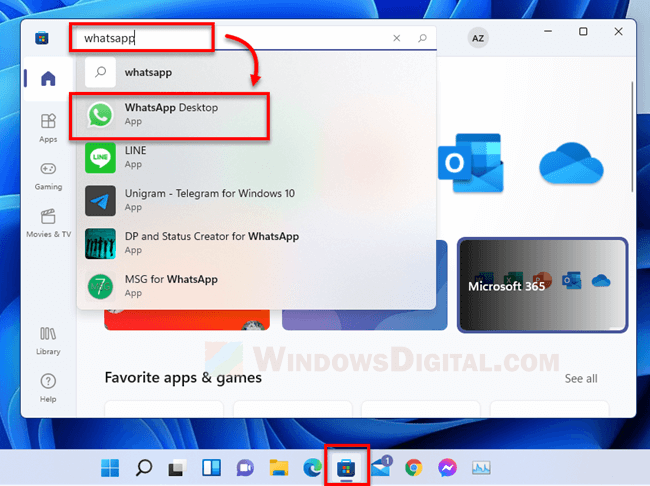Open the Microsoft 365 promo card
This screenshot has height=486, width=650.
pos(542,285)
